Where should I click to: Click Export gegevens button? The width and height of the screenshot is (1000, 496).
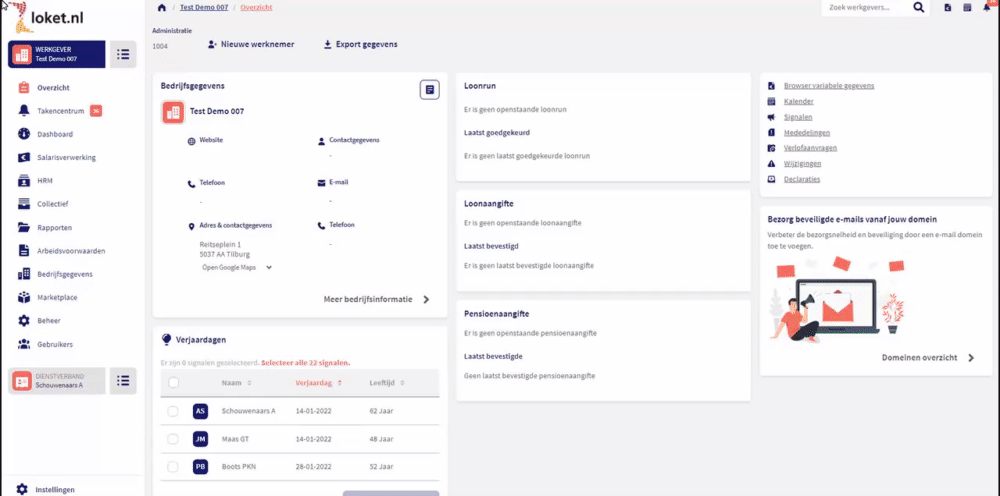pos(361,45)
